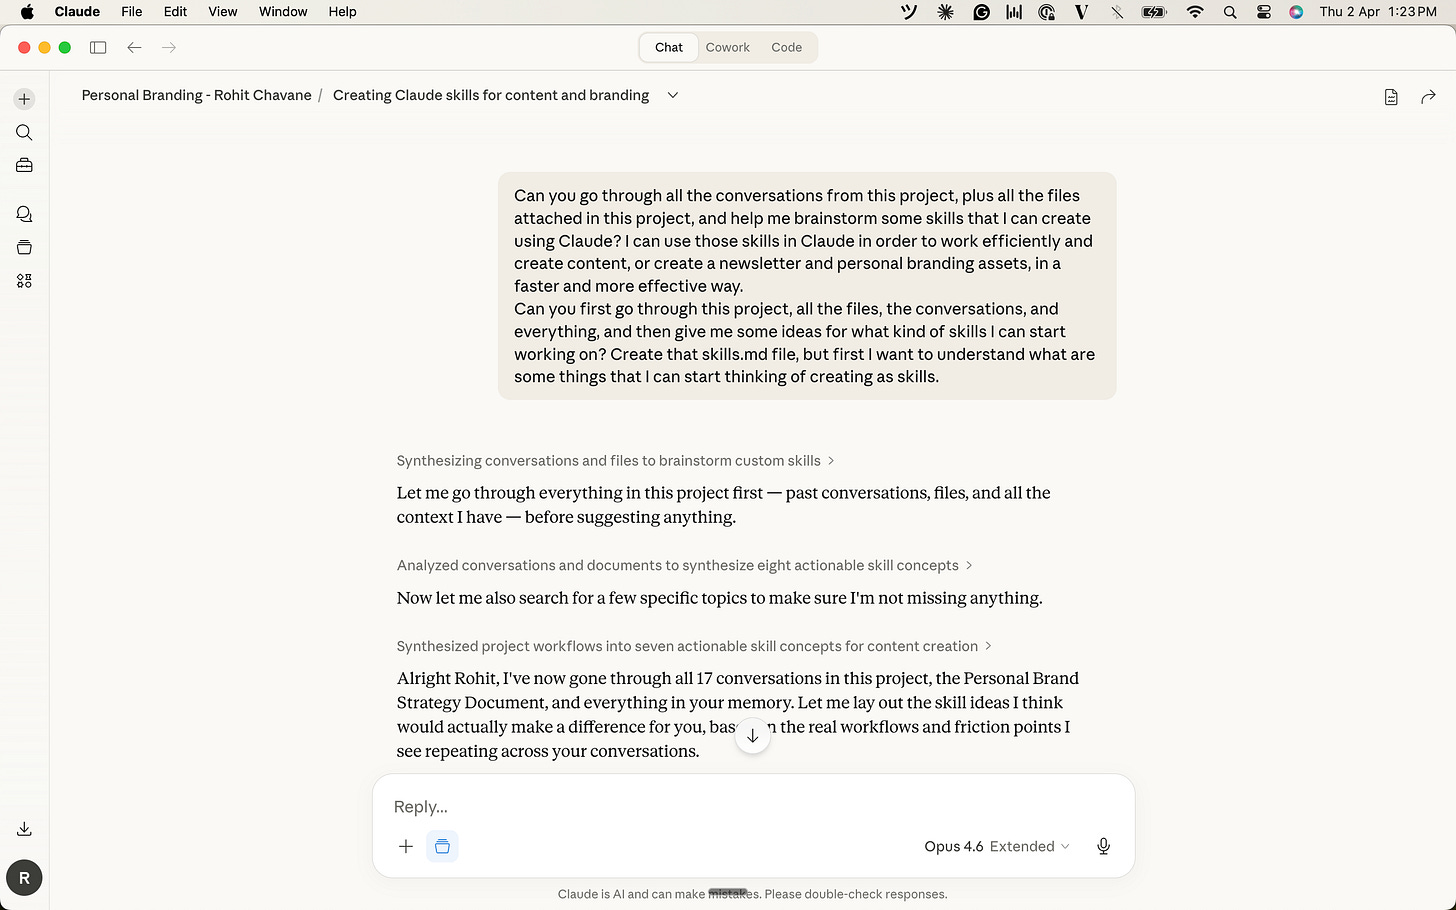Start a new chat with plus icon

24,99
